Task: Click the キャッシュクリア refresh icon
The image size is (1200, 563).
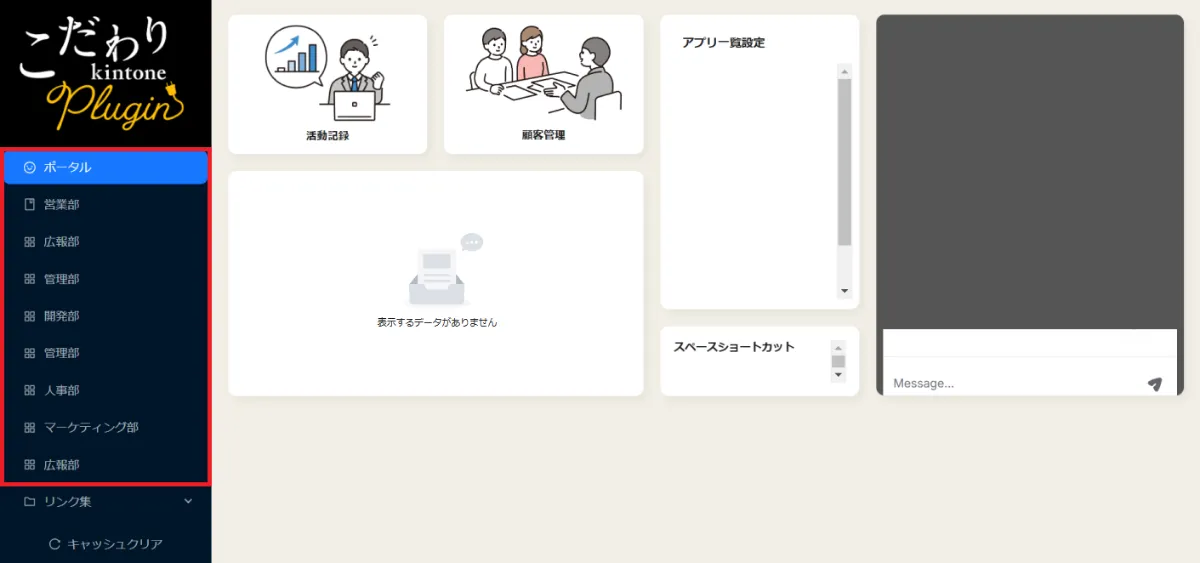Action: 55,544
